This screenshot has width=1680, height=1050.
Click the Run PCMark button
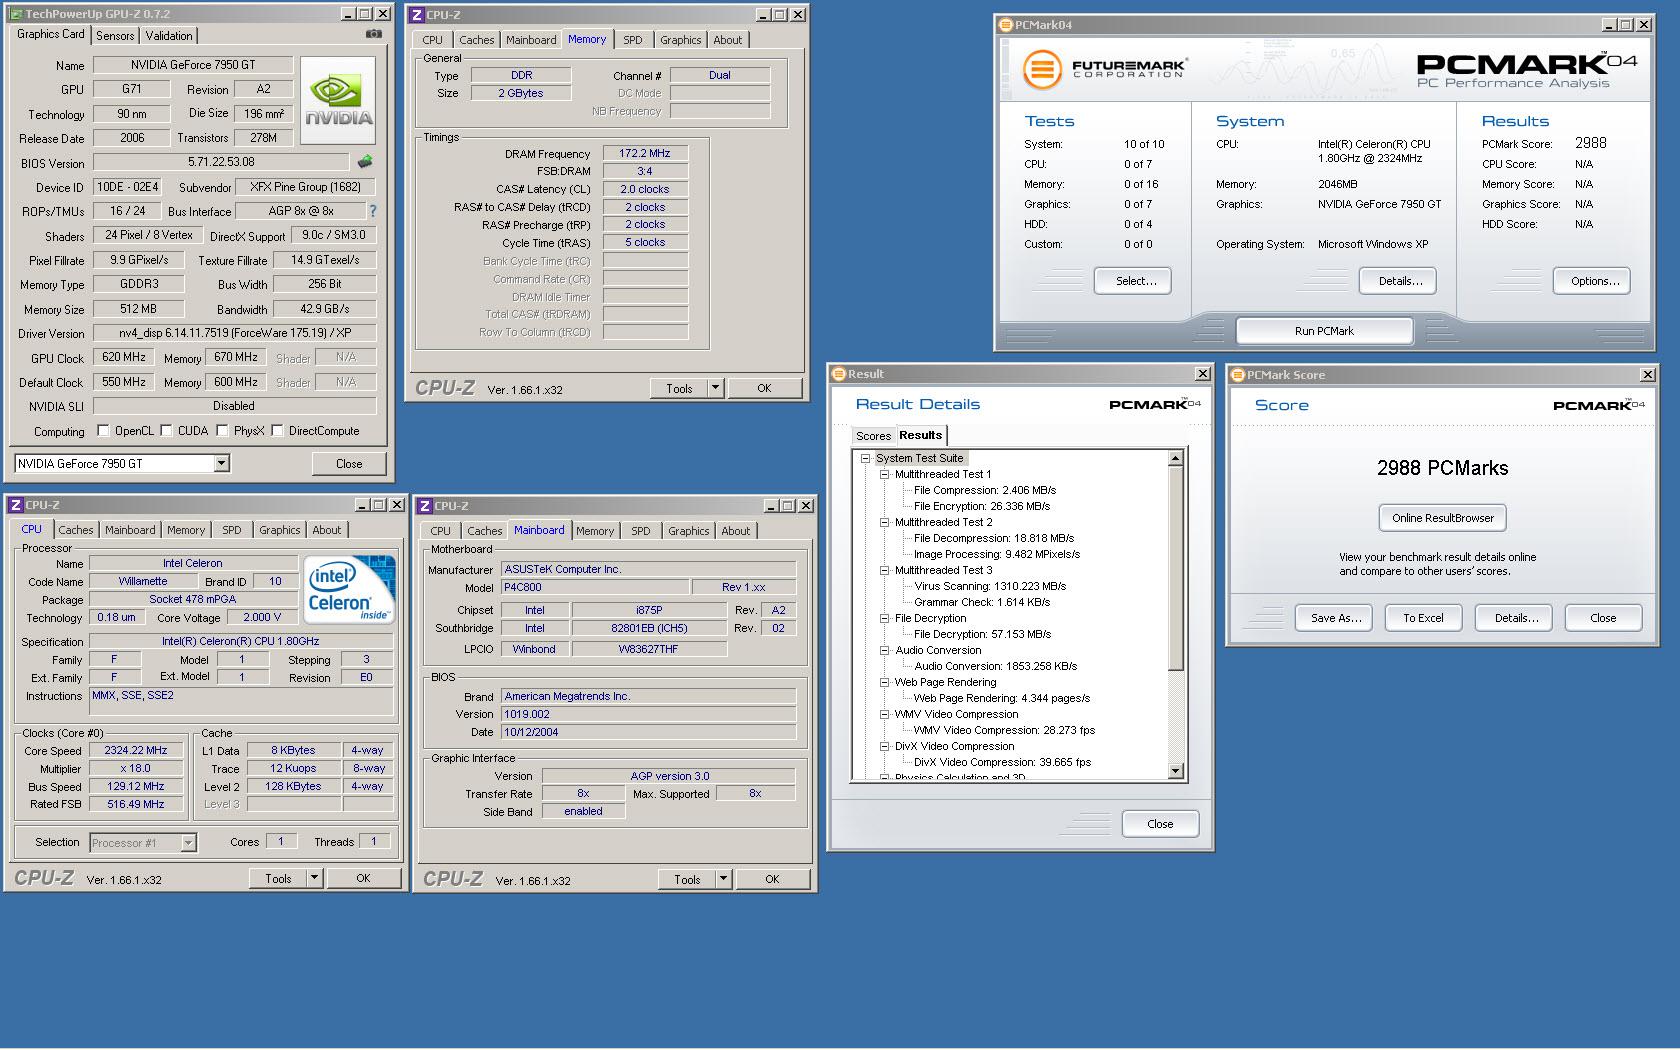click(x=1324, y=331)
